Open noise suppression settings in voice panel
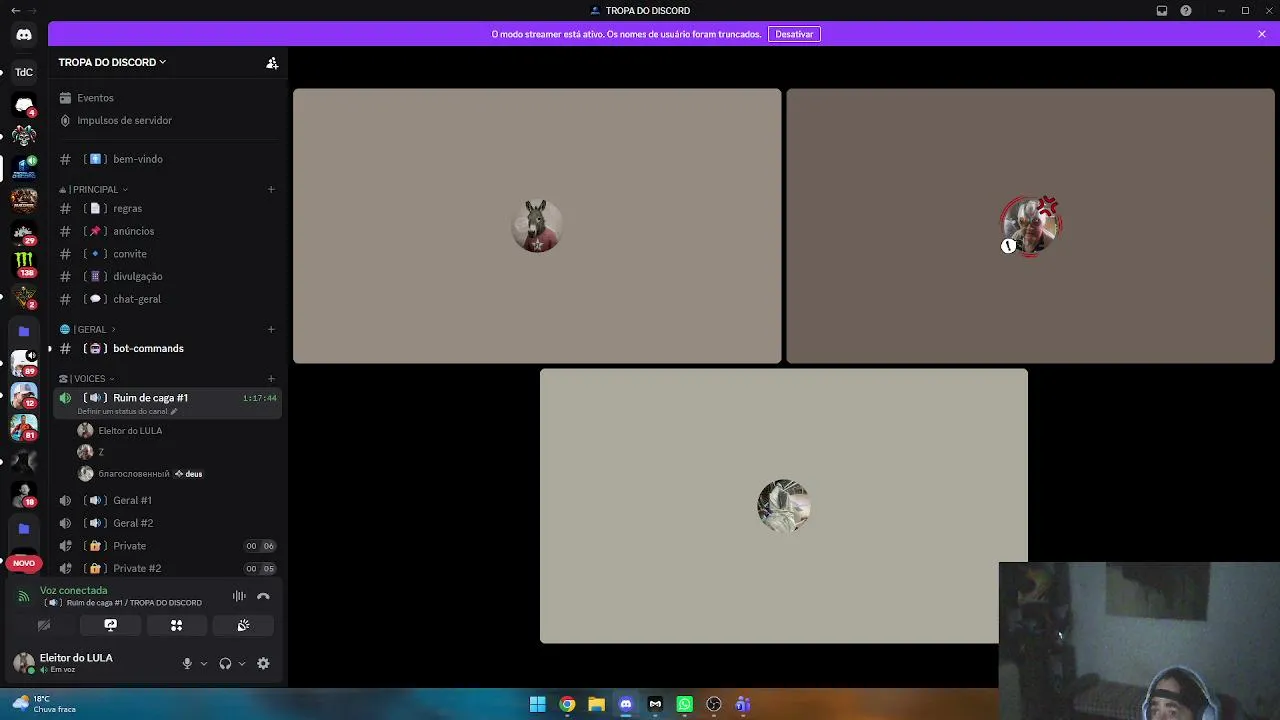1280x720 pixels. click(x=239, y=596)
